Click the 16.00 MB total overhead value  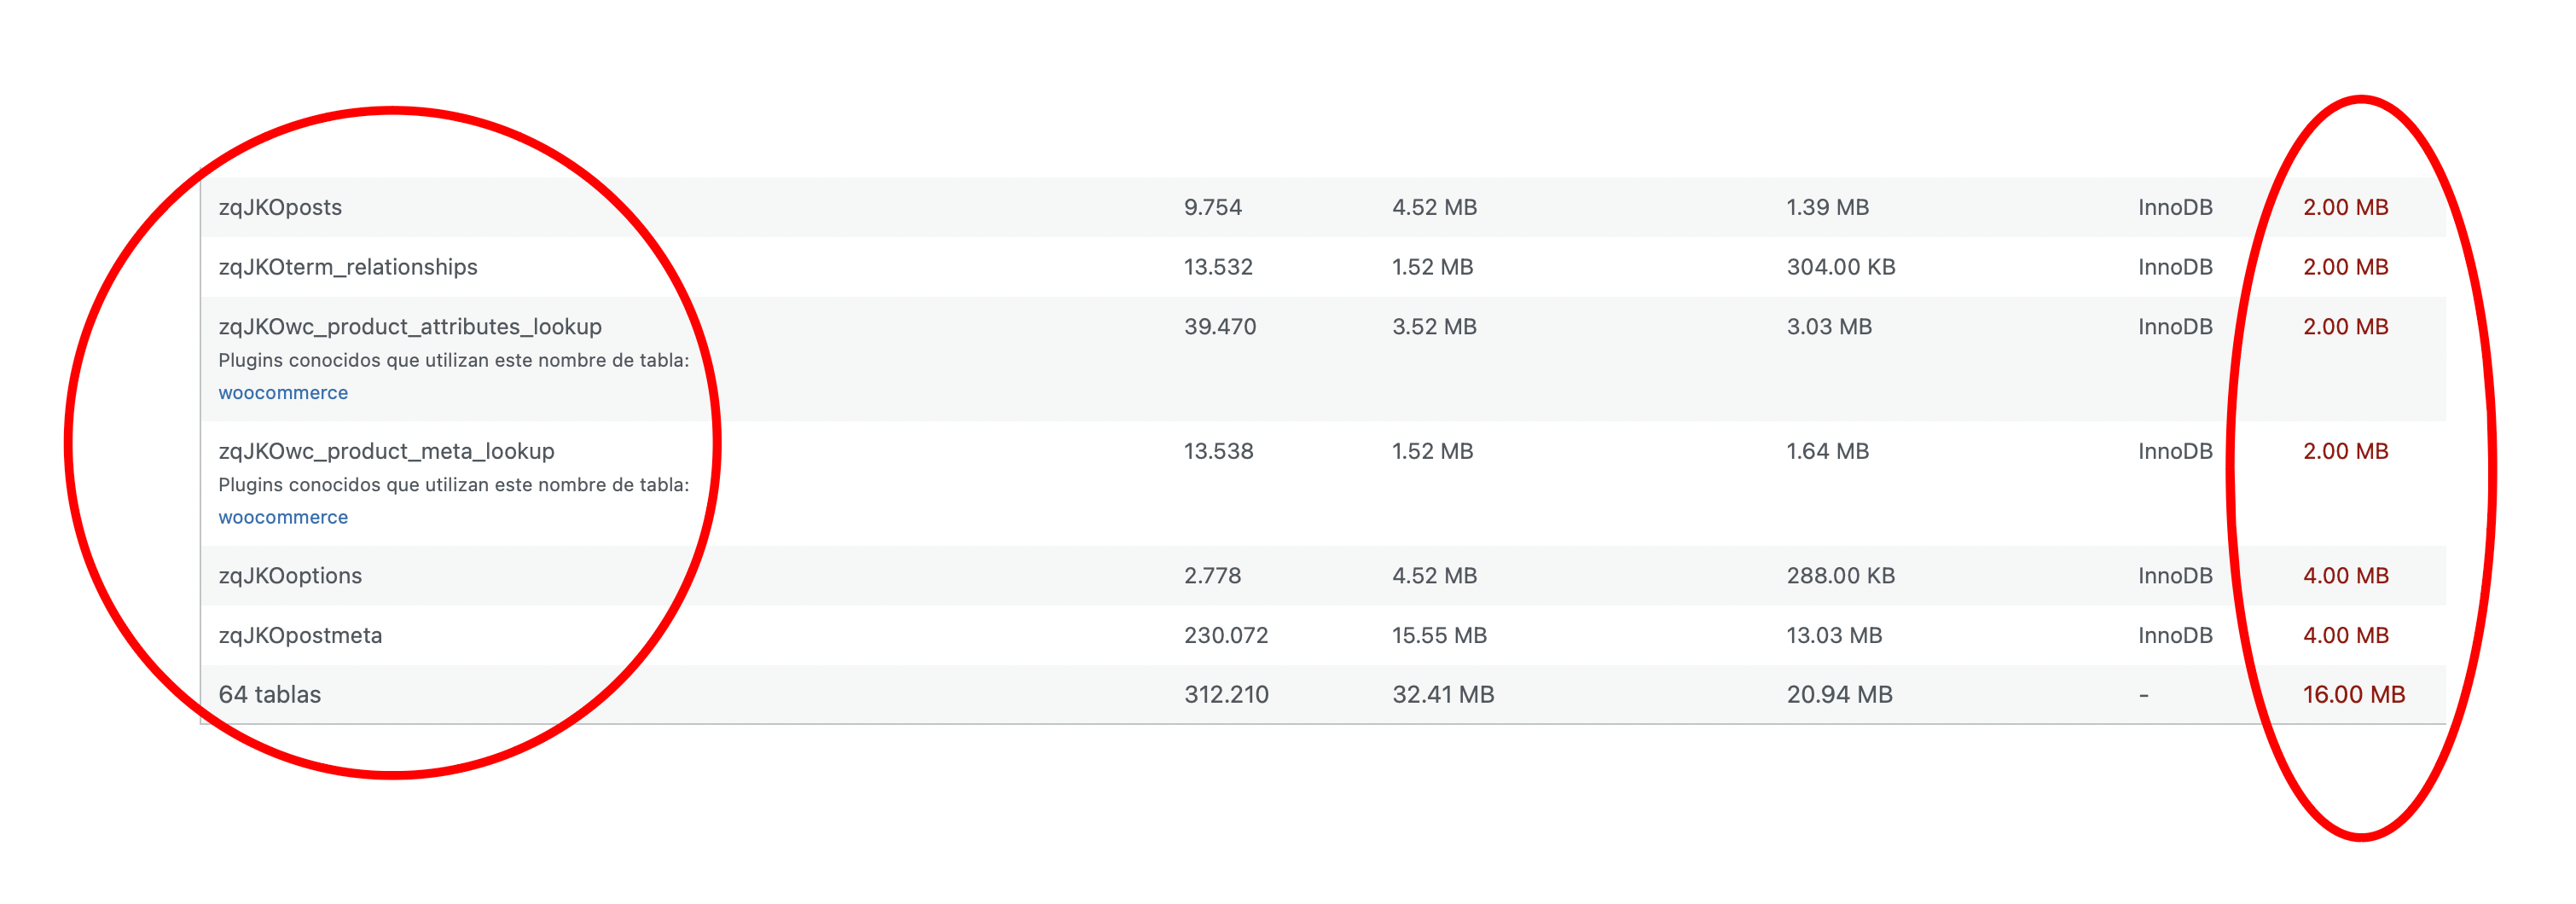[x=2353, y=695]
